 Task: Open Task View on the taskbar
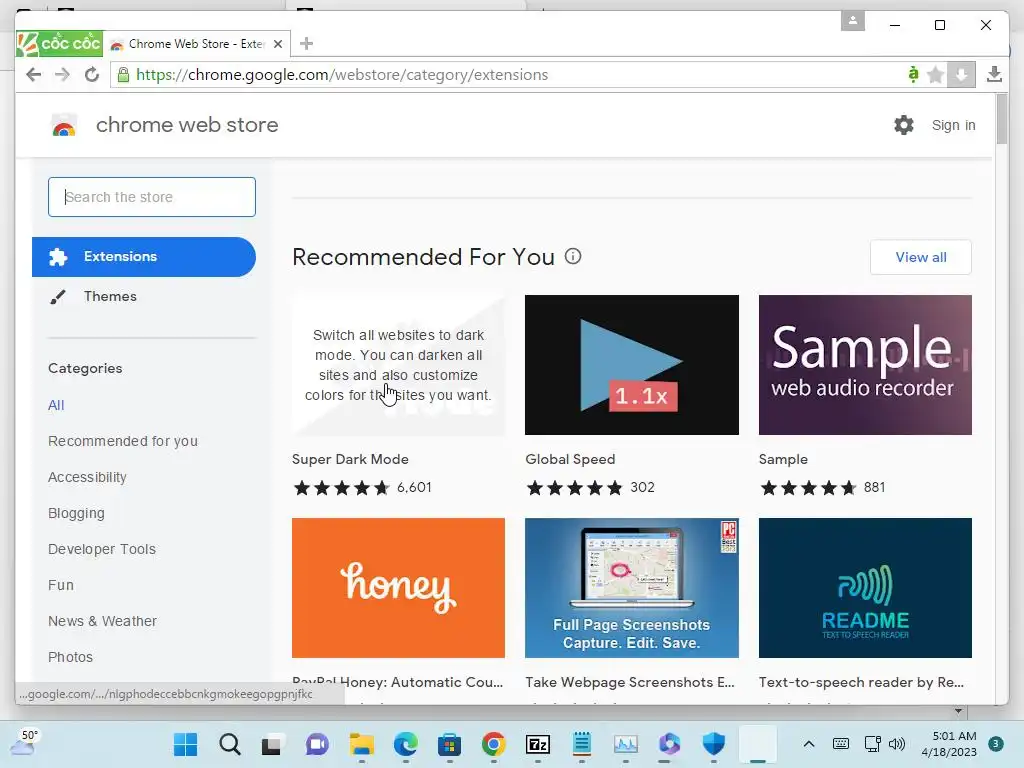point(272,744)
